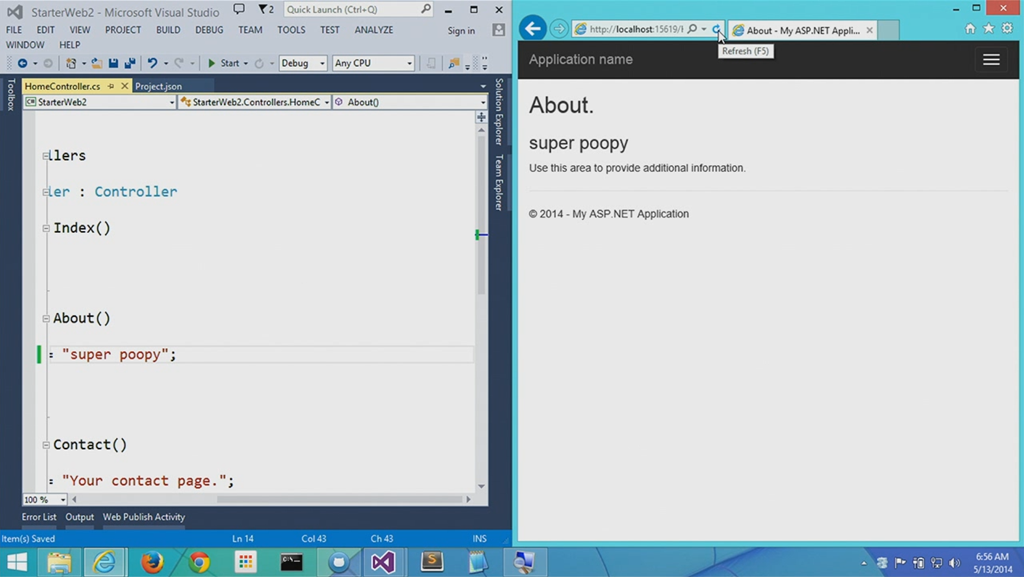Click the Sign in link
The width and height of the screenshot is (1024, 577).
(461, 31)
